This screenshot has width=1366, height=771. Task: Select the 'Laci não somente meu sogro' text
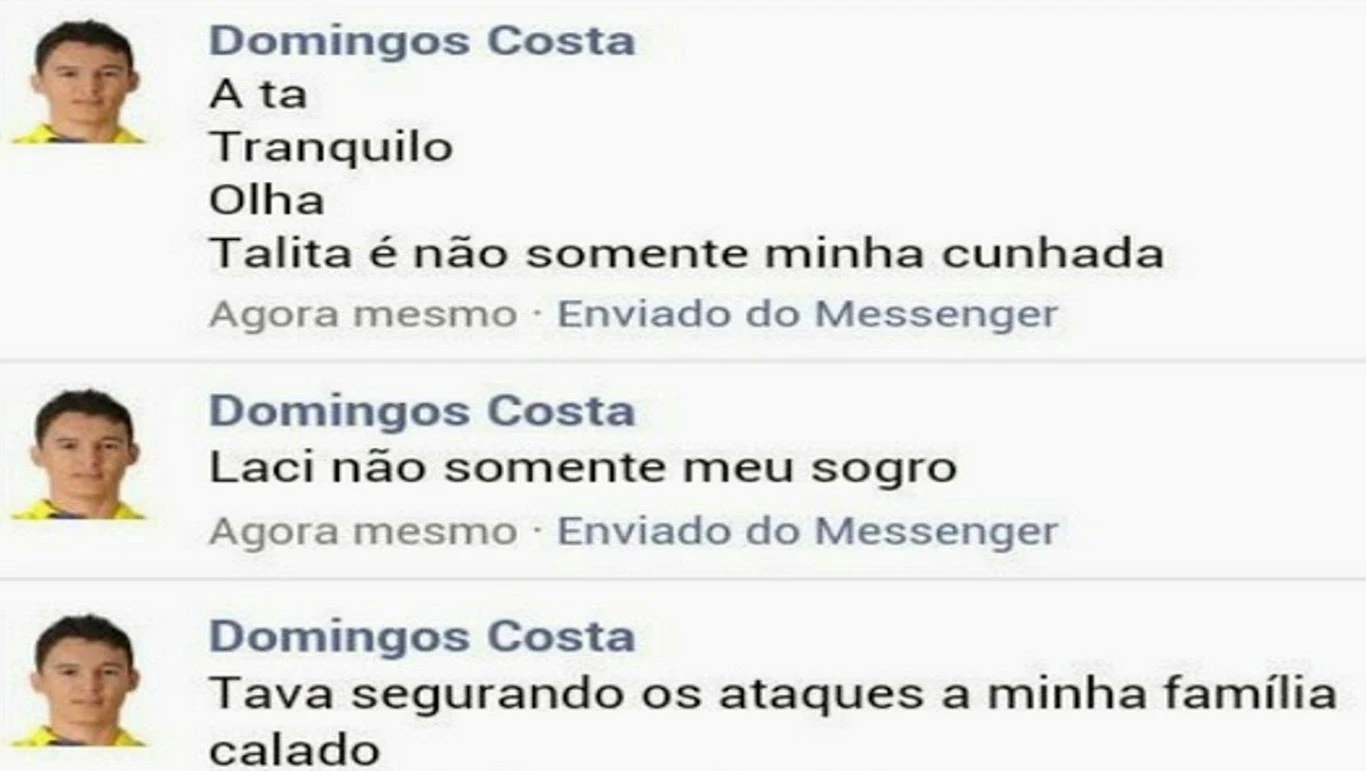click(583, 468)
